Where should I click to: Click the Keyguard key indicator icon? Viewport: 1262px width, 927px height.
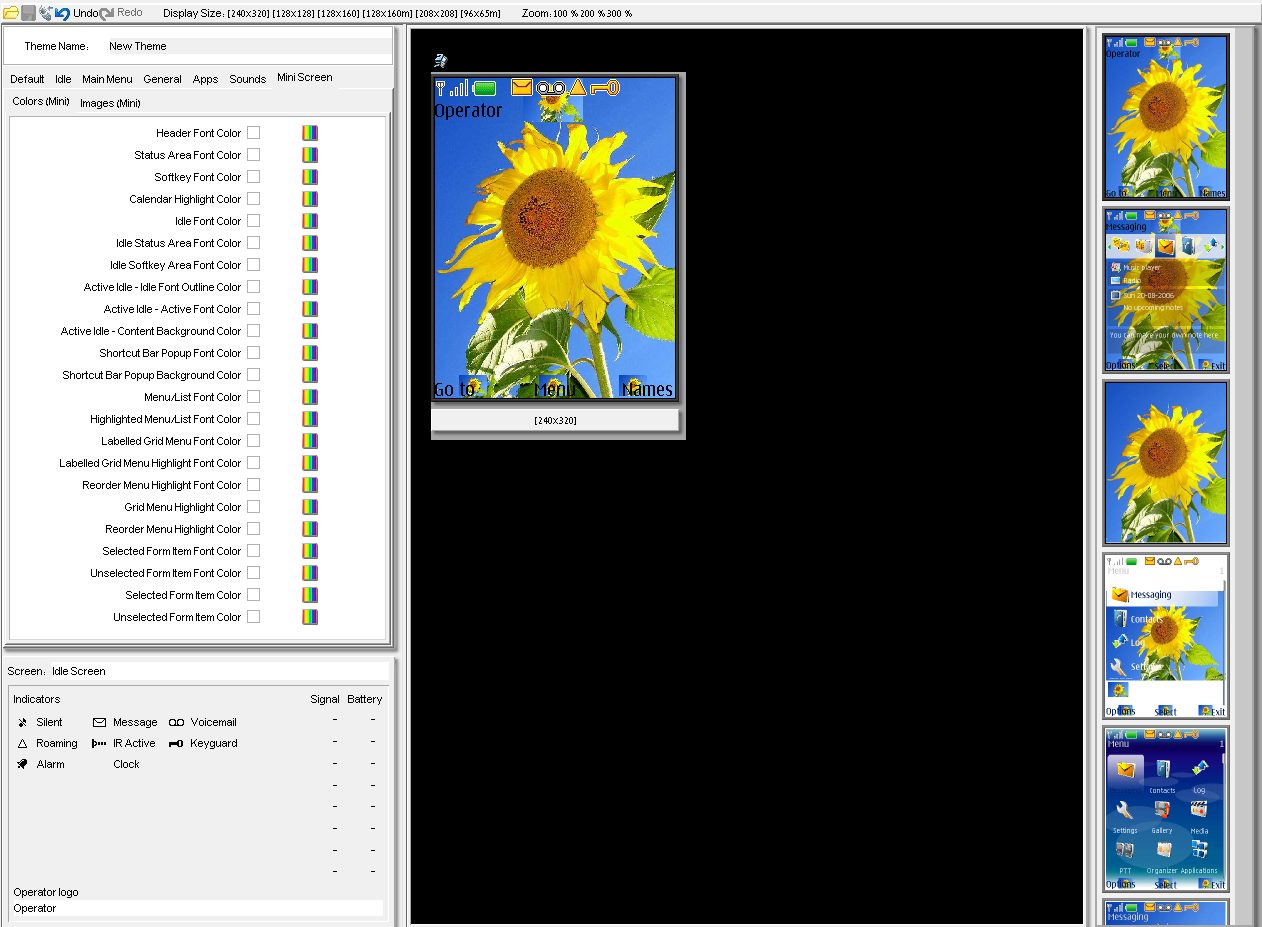pyautogui.click(x=176, y=743)
